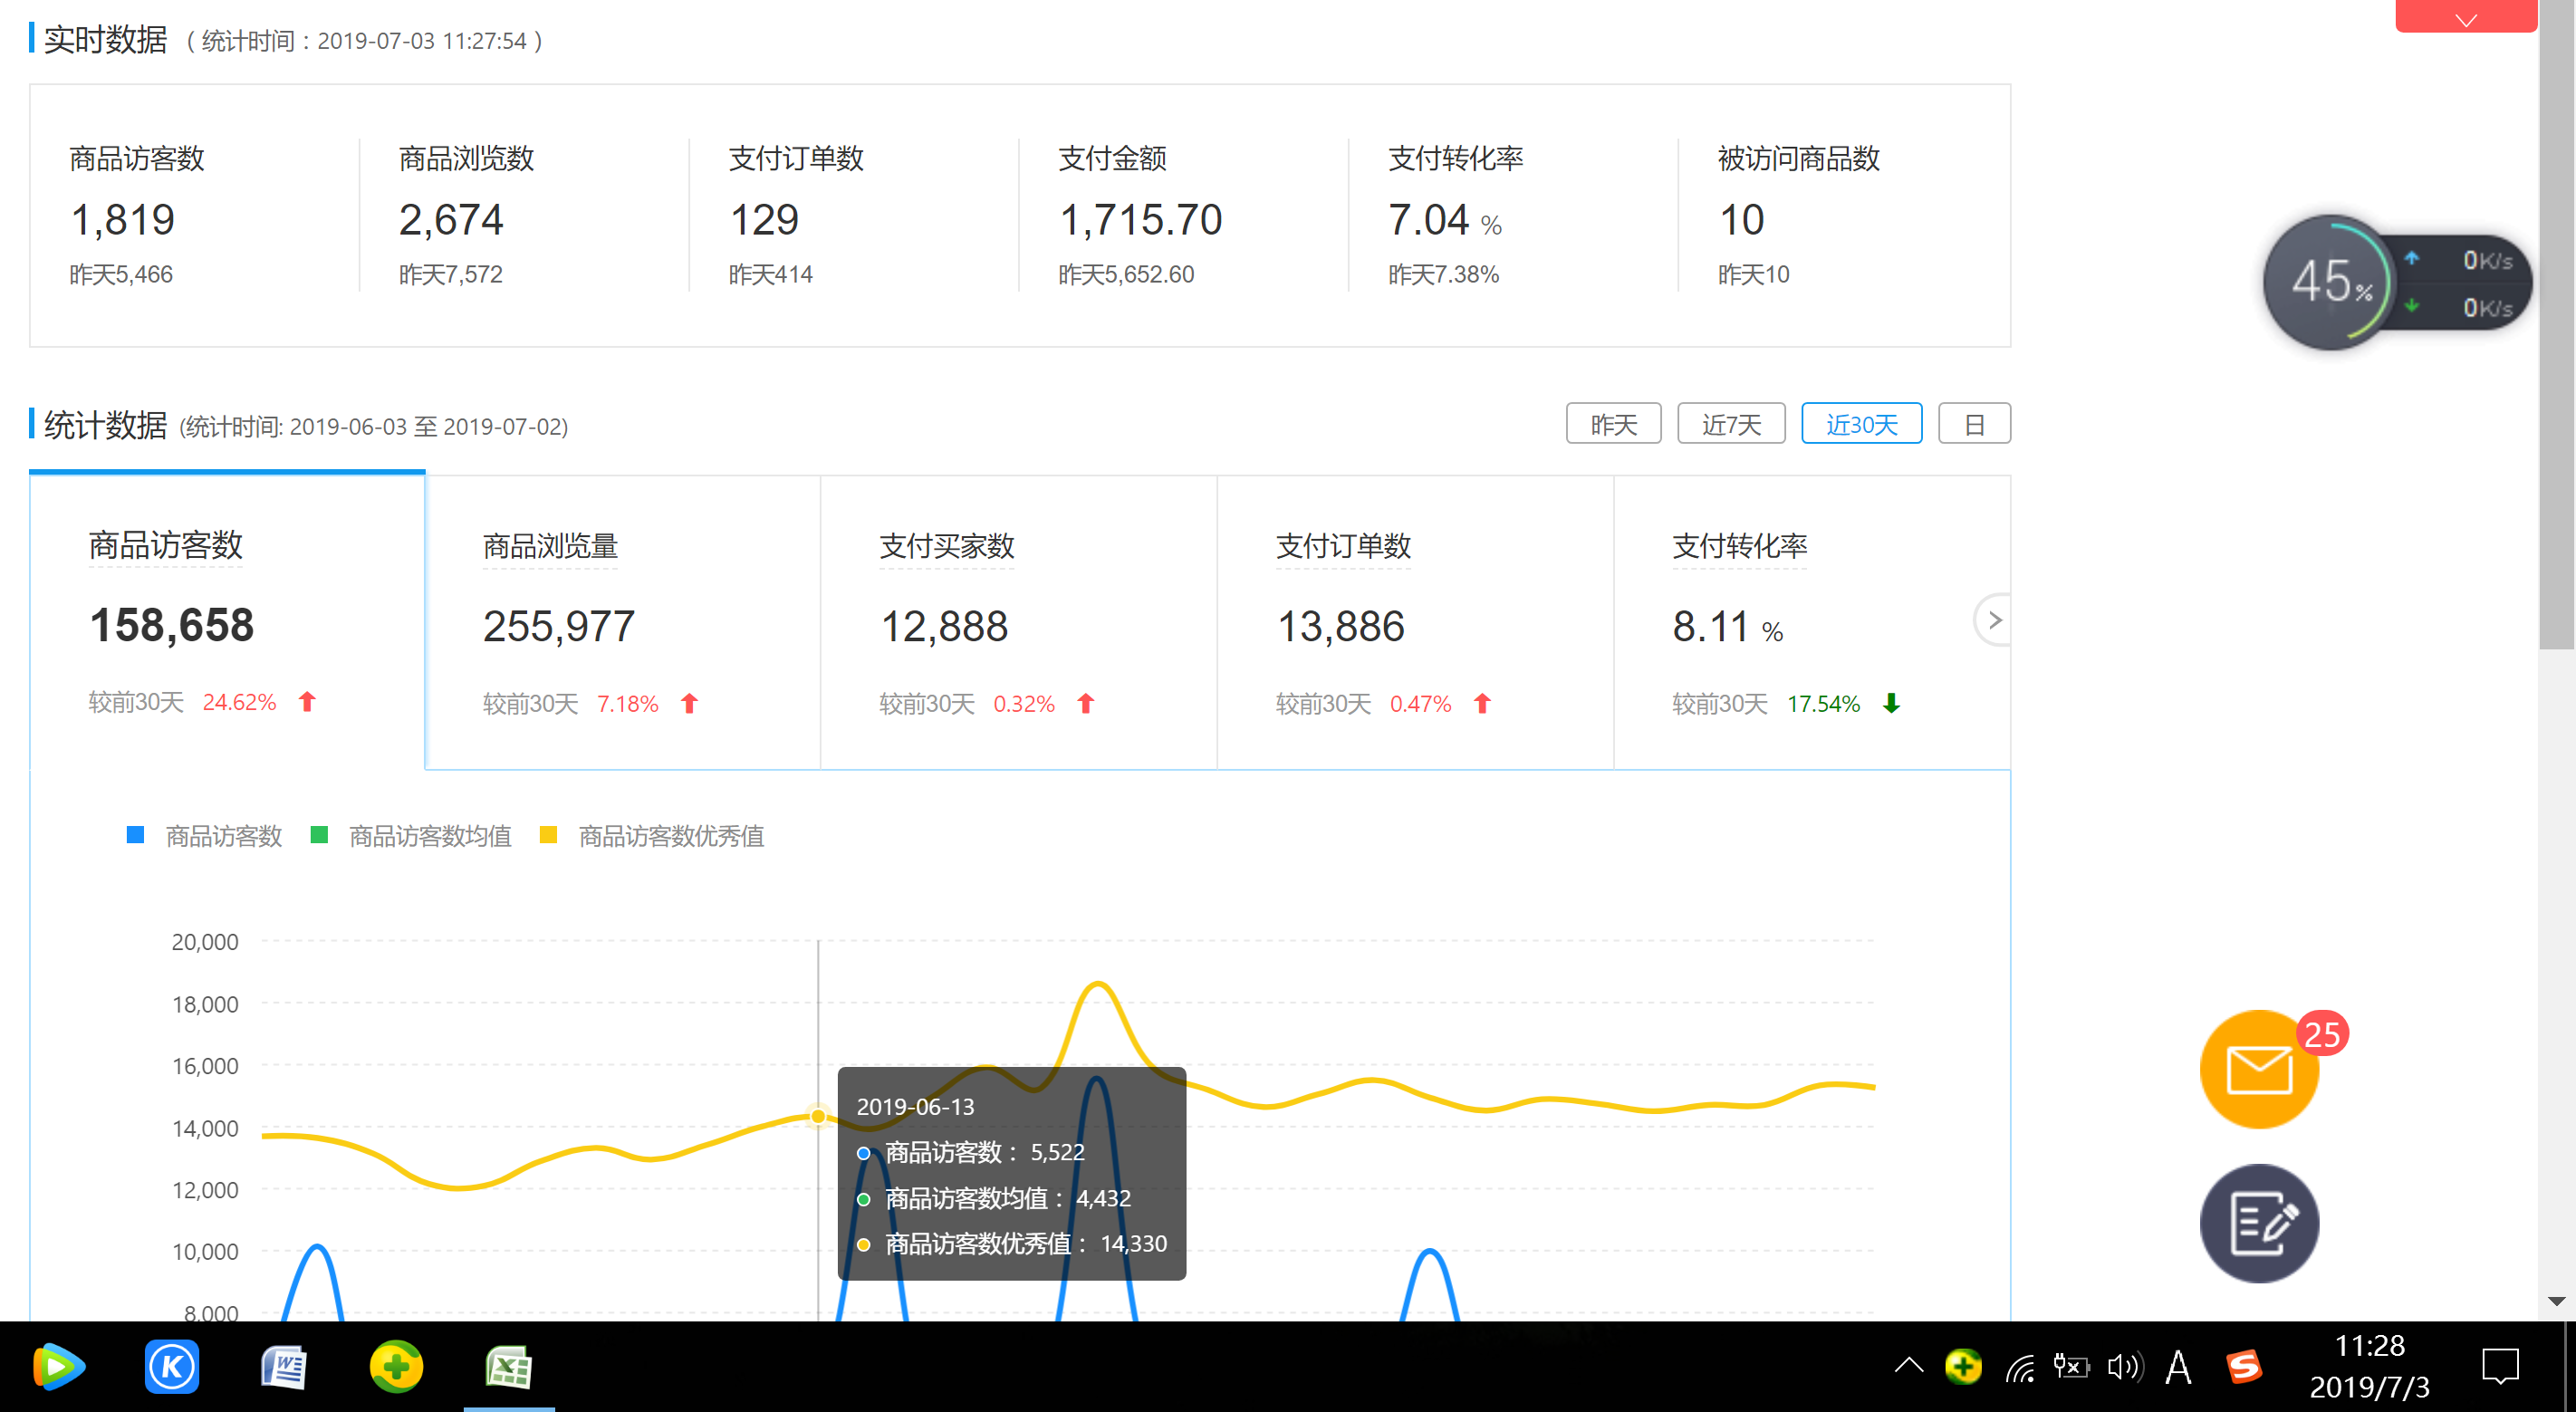Click the red 25 notification badge
Screen dimensions: 2576x1412
[x=2321, y=1034]
